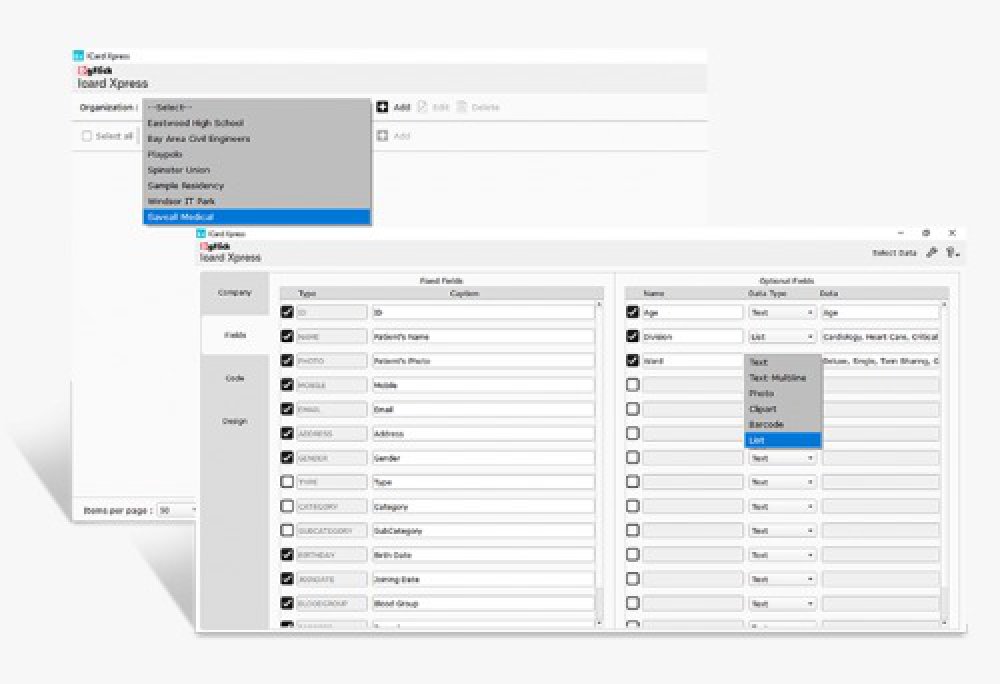Click the Blood Group caption field
Screen dimensions: 1000x684
483,603
